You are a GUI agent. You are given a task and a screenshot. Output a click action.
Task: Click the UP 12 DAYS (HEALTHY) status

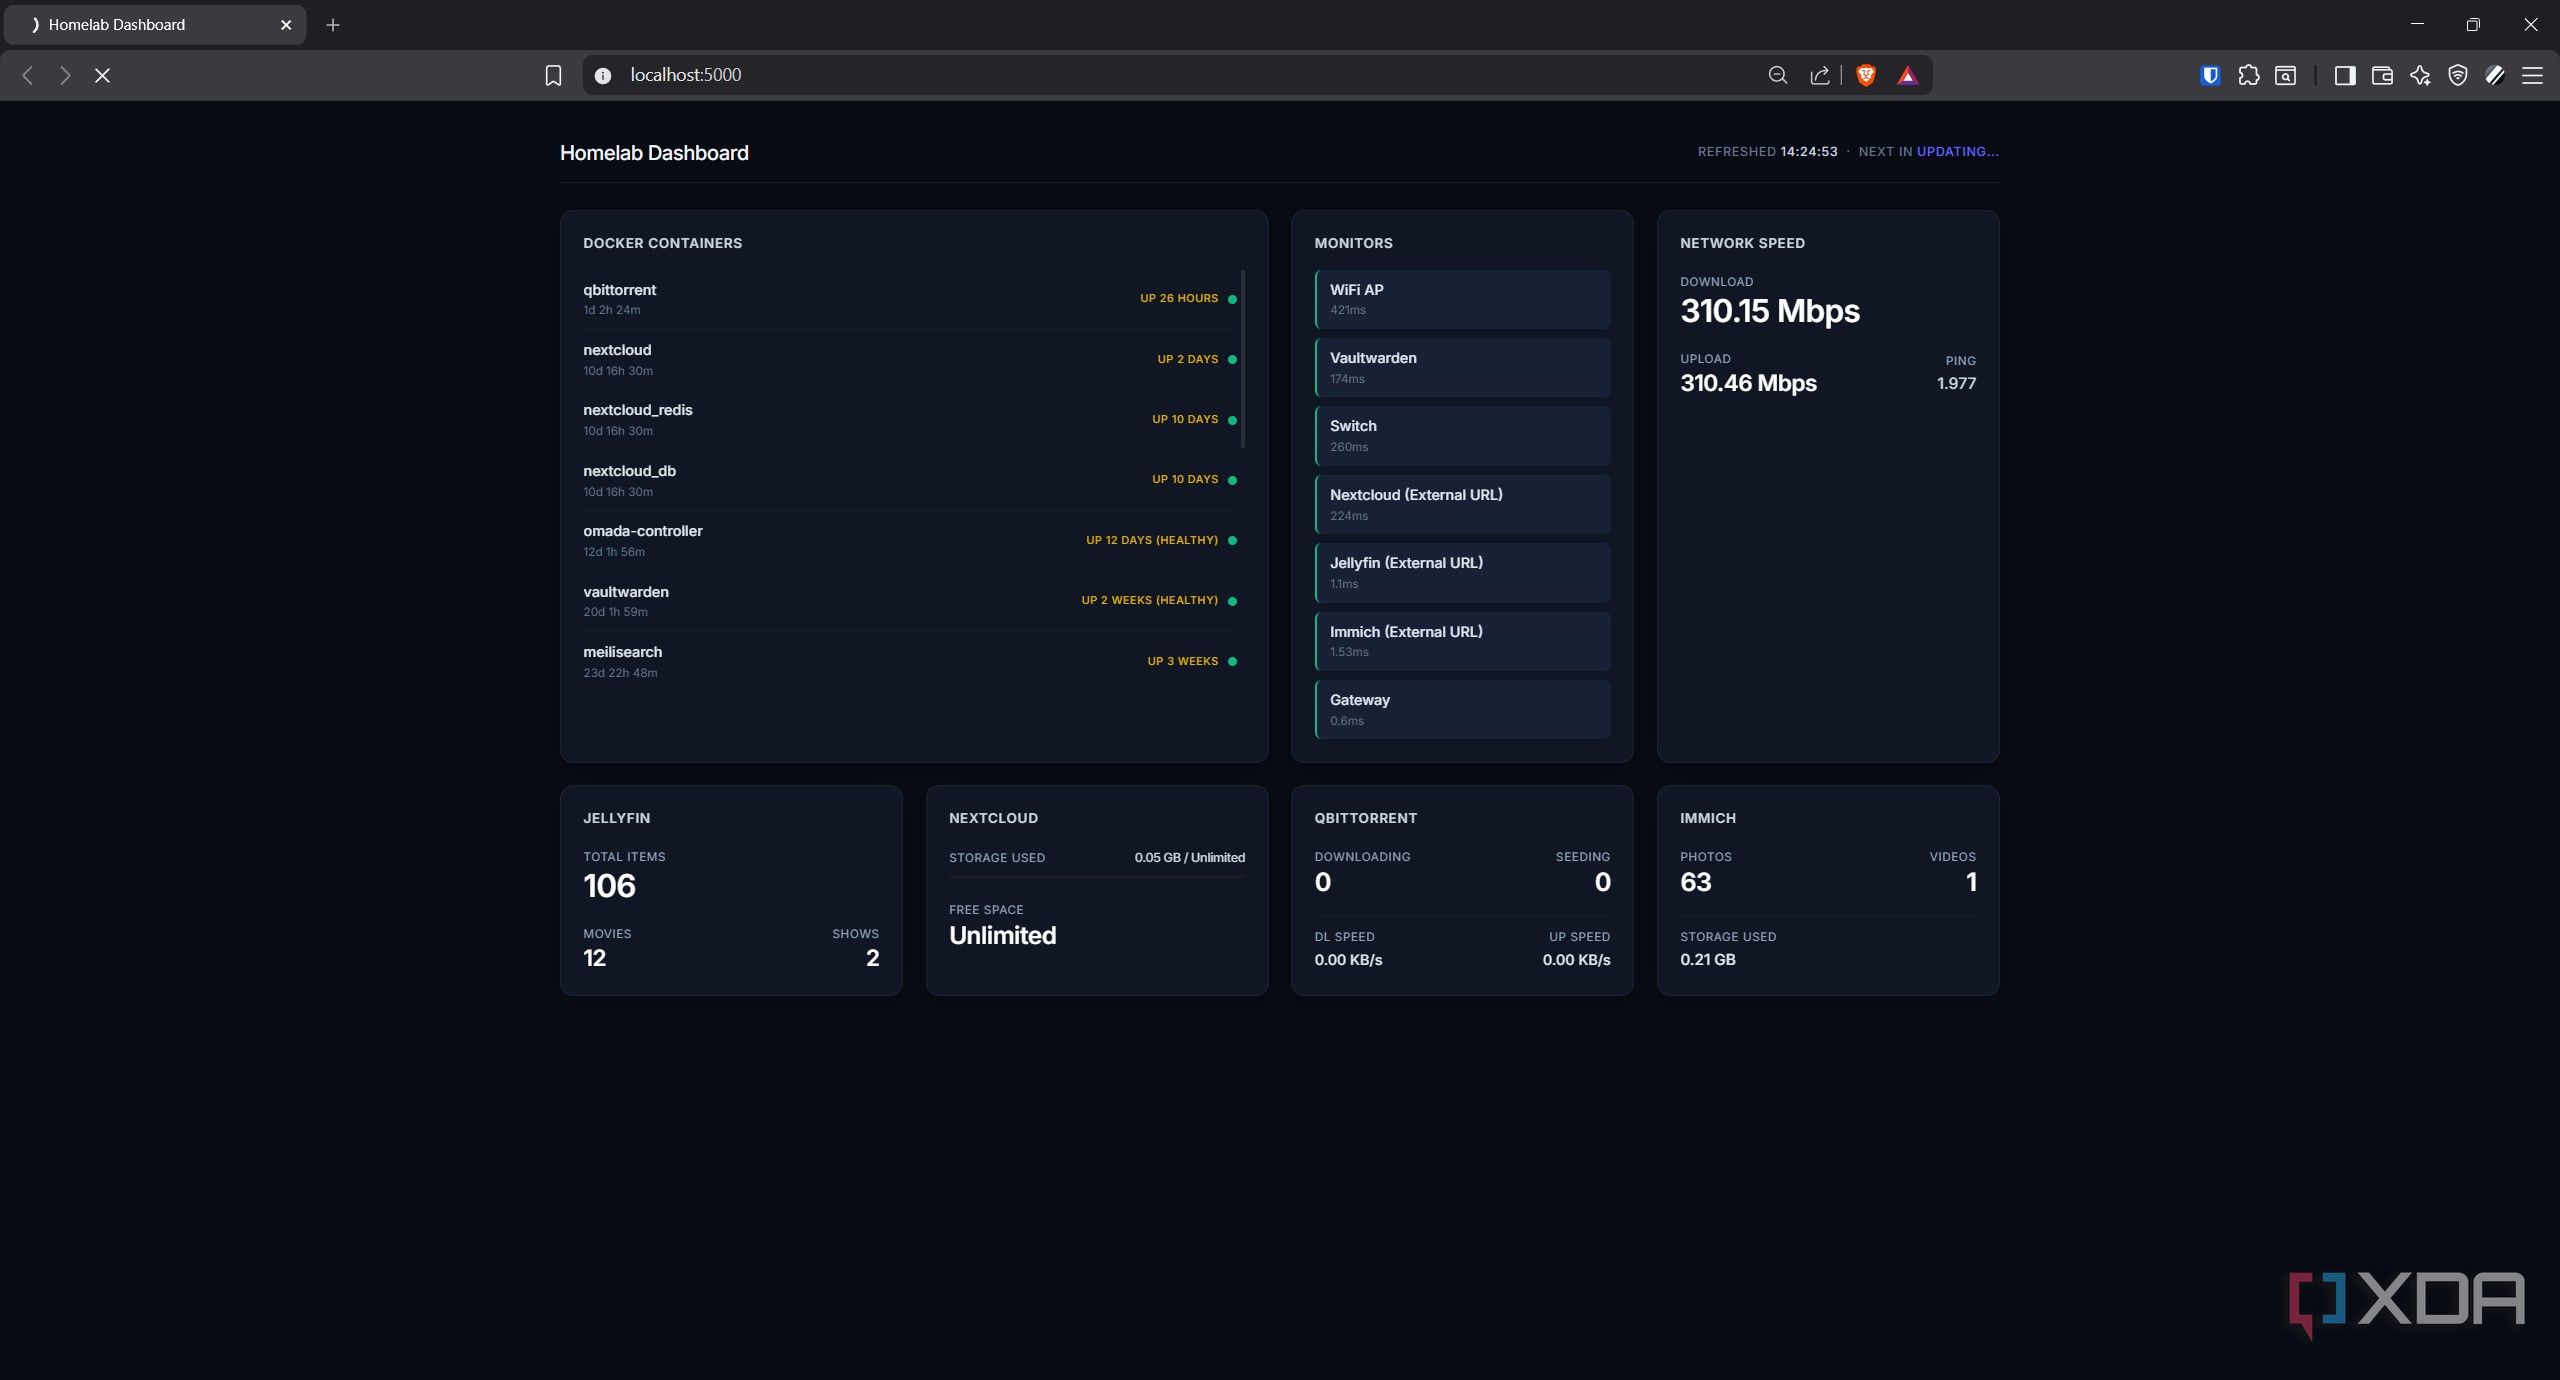1152,540
